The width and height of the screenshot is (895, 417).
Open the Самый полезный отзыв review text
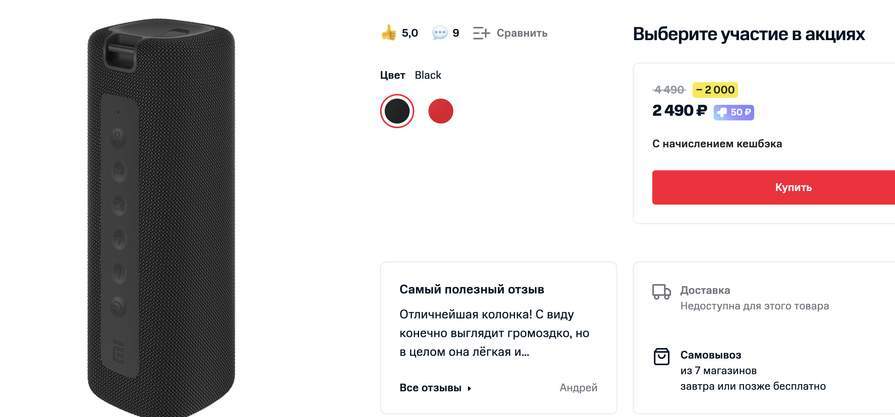coord(495,333)
